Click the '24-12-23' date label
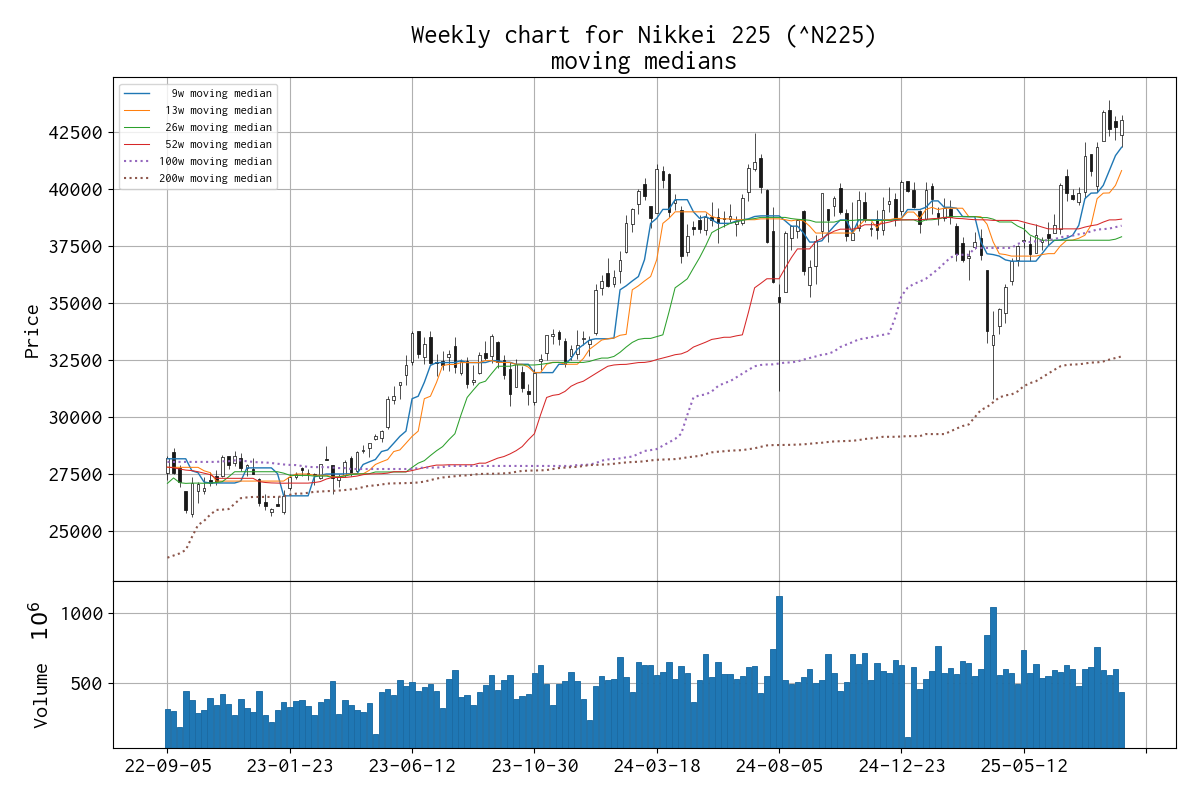This screenshot has height=800, width=1200. coord(901,767)
